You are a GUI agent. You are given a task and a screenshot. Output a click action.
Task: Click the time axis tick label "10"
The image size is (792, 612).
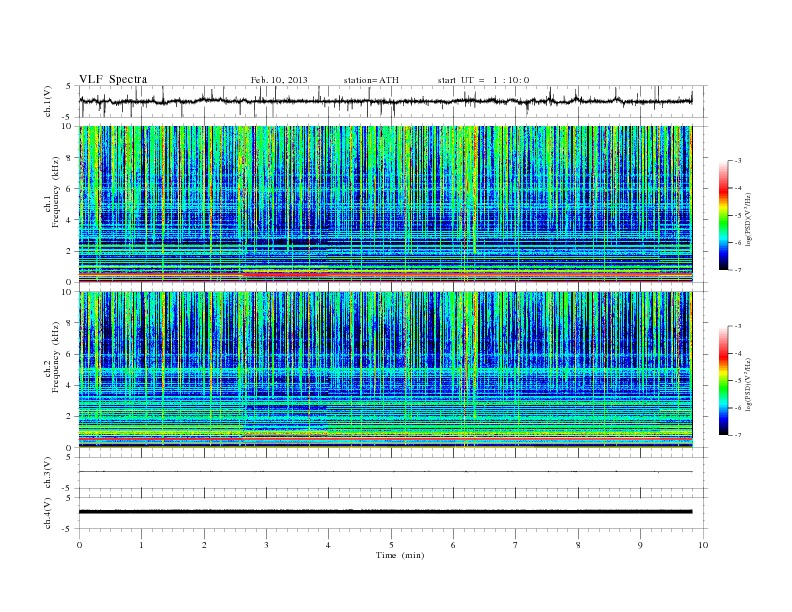pos(703,545)
